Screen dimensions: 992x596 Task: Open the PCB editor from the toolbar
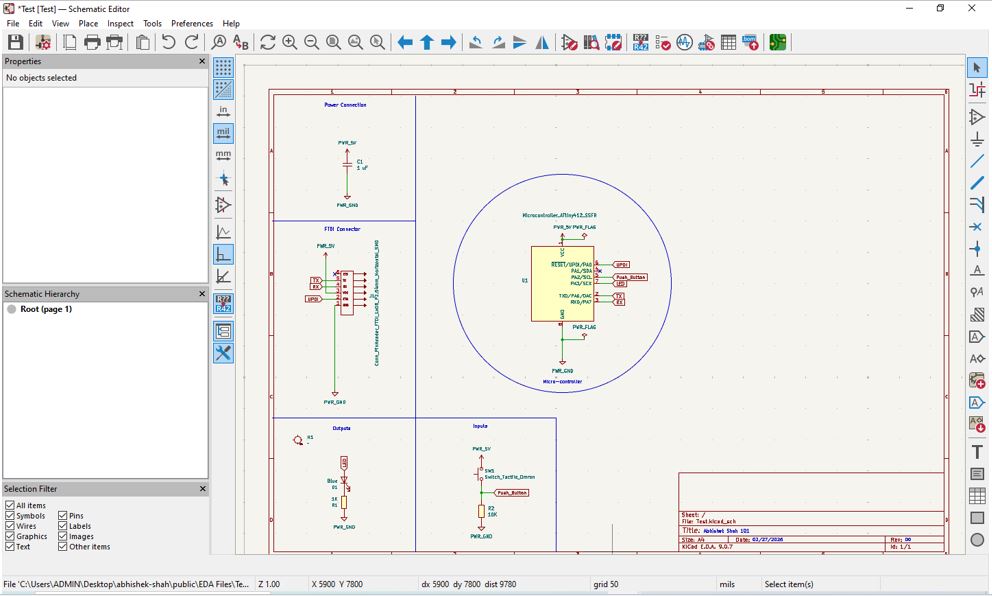(777, 42)
